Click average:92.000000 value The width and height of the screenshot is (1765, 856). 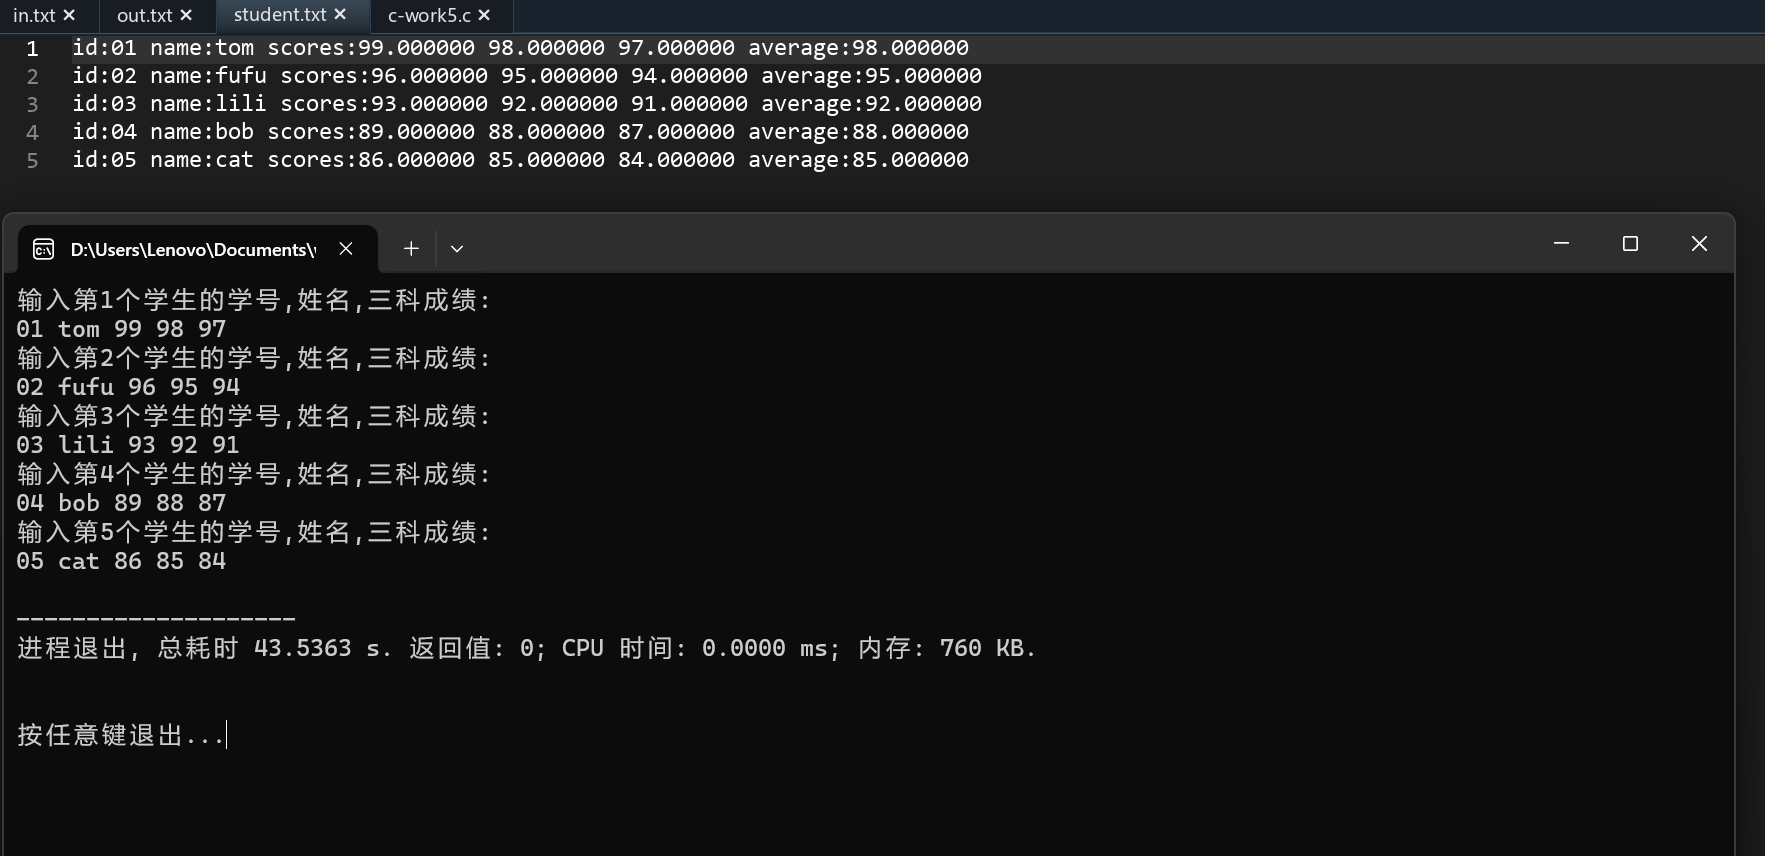pos(871,104)
